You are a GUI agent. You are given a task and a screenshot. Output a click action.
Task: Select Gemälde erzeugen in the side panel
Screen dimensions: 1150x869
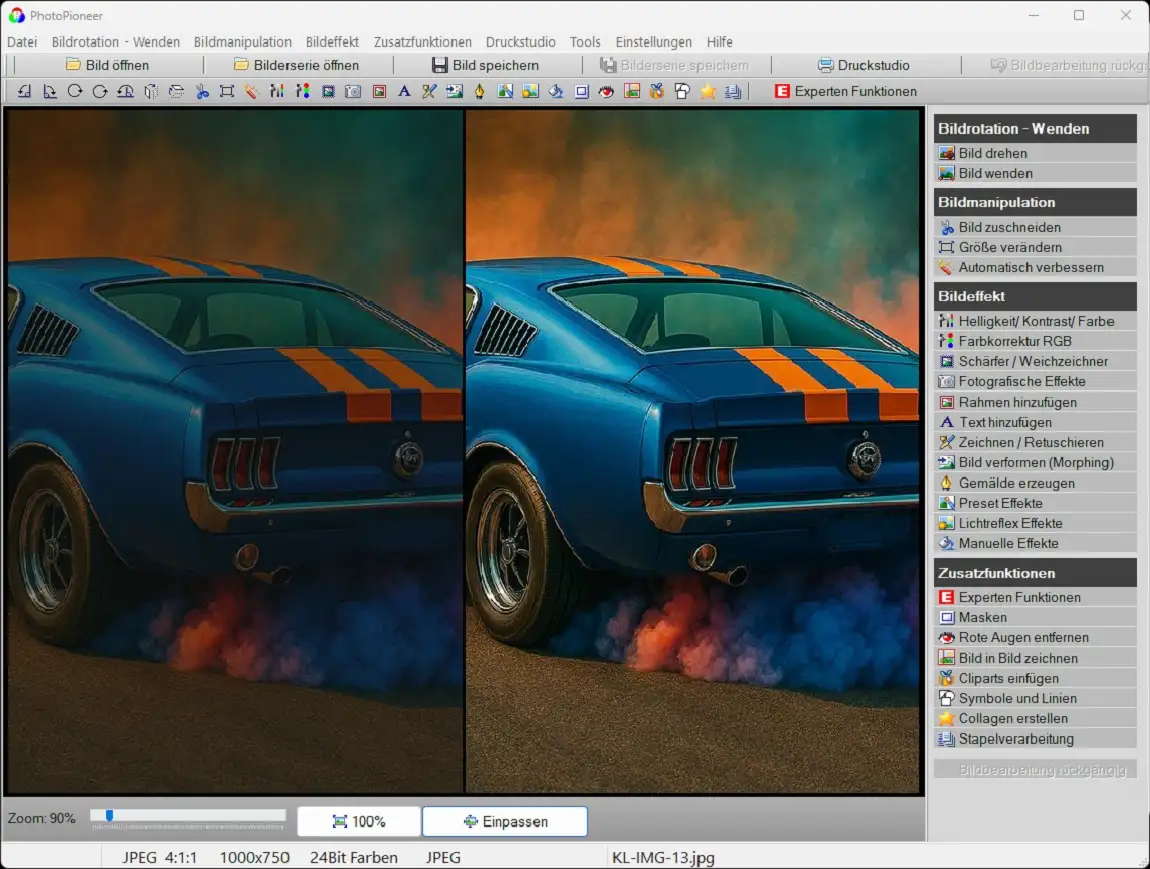(1016, 483)
